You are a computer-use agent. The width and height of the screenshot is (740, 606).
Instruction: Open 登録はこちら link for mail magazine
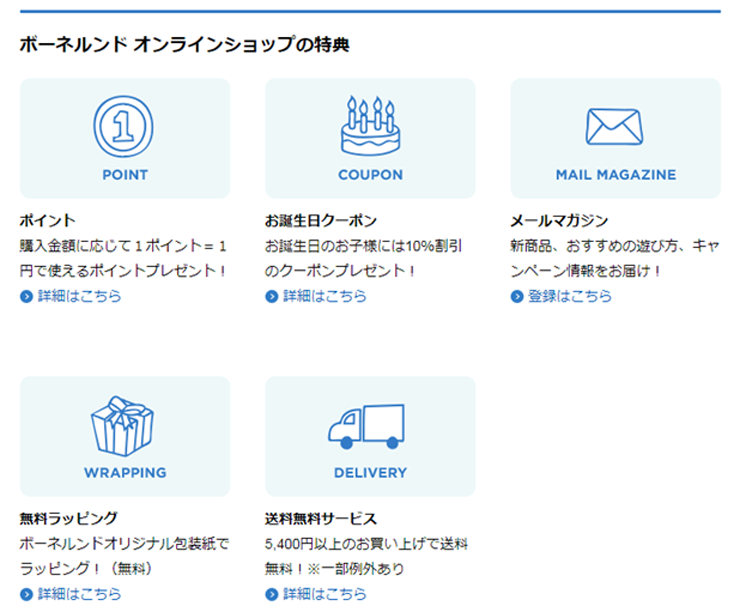tap(570, 296)
